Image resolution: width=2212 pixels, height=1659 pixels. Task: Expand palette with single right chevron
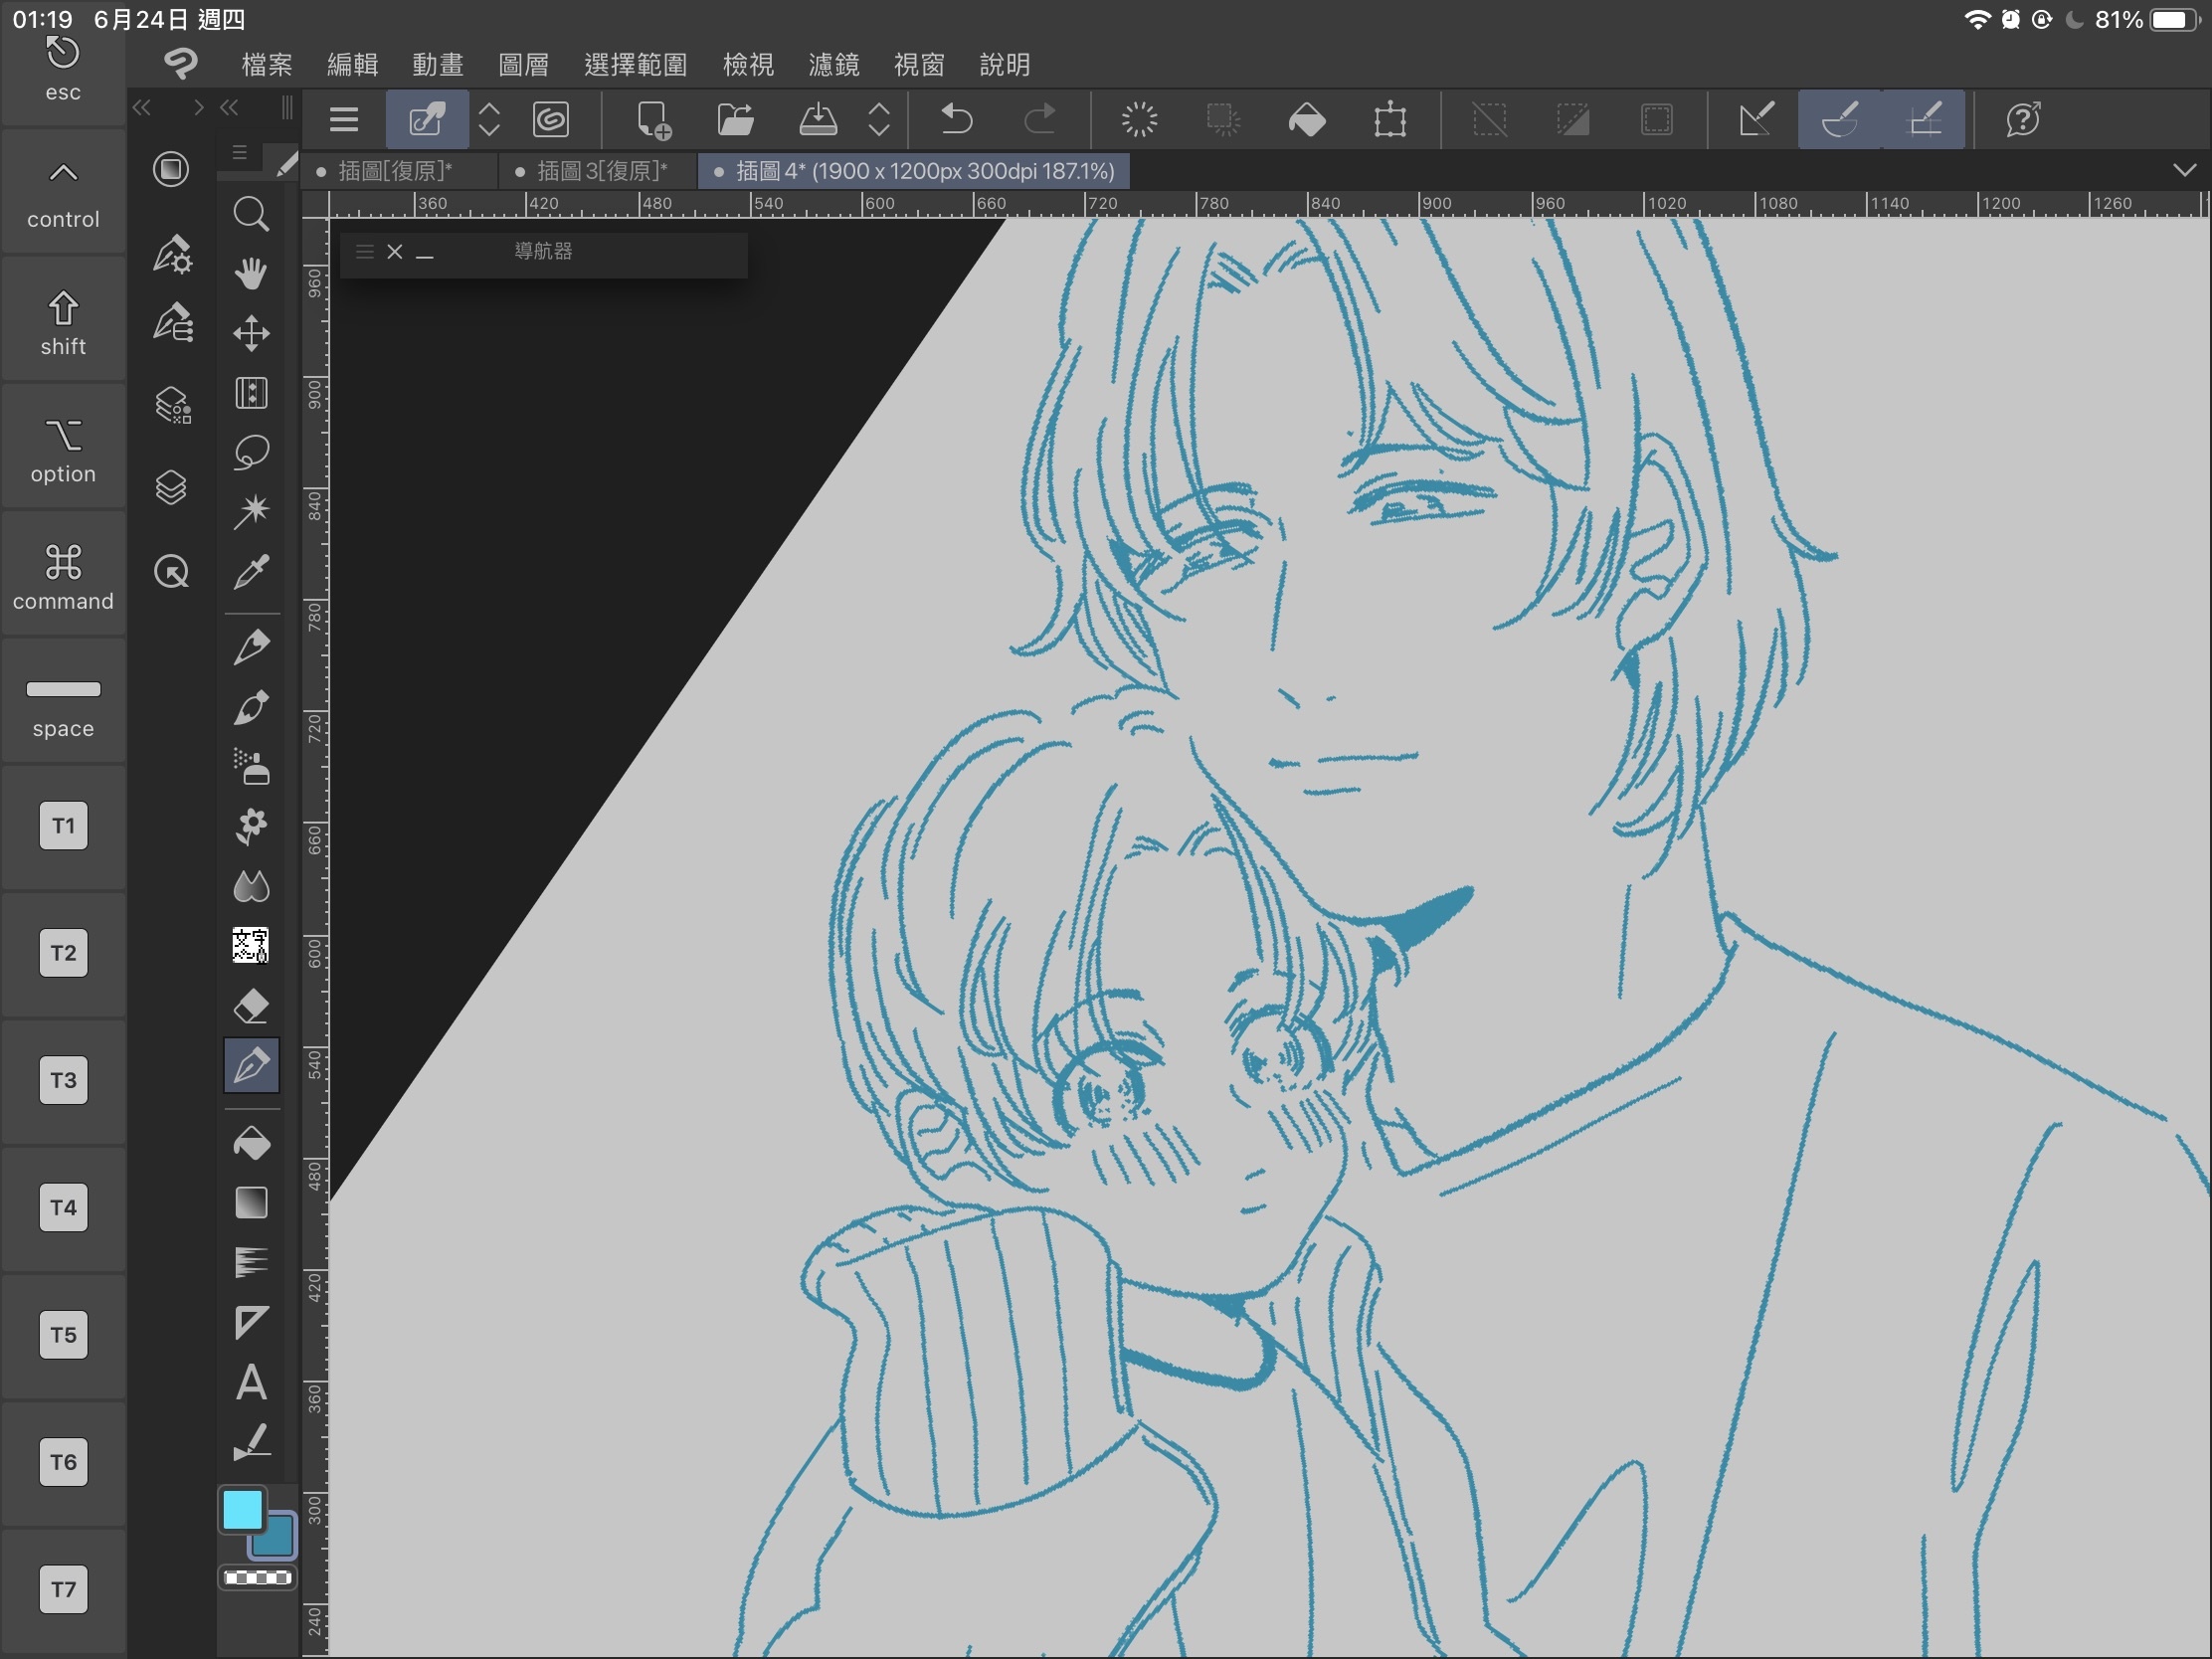tap(198, 107)
